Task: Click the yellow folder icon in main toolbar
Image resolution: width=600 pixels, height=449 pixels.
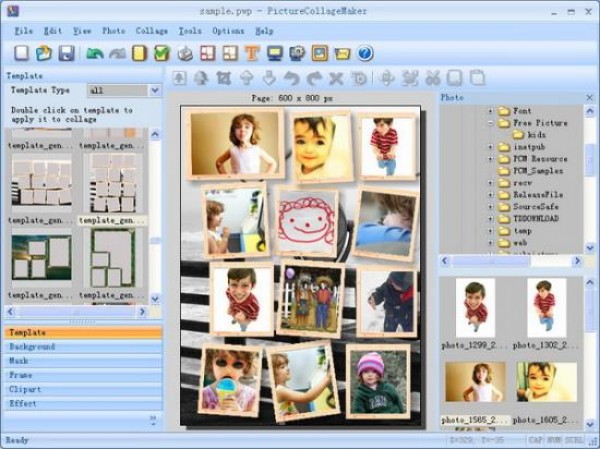Action: (x=342, y=53)
